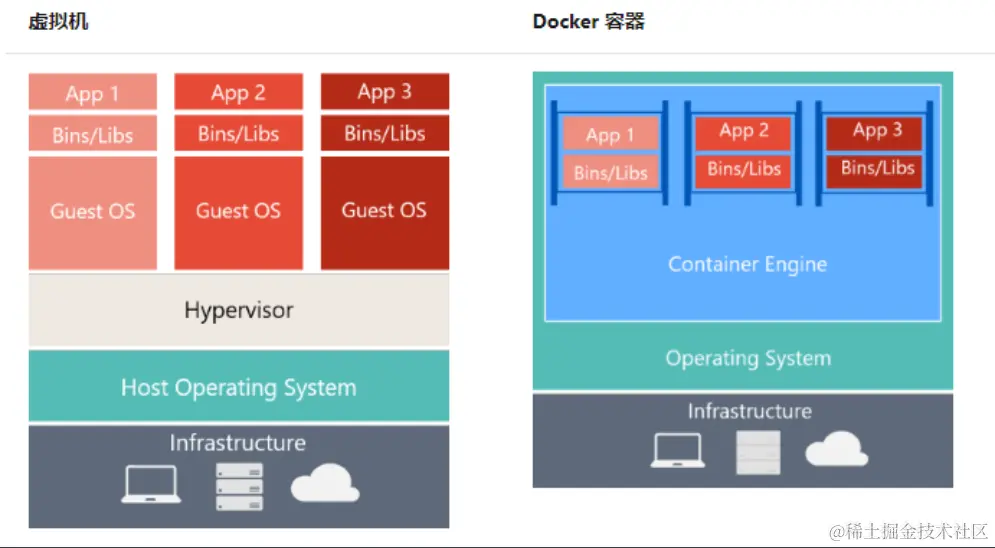Click App 3 inside the Container Engine
995x548 pixels.
pyautogui.click(x=874, y=131)
